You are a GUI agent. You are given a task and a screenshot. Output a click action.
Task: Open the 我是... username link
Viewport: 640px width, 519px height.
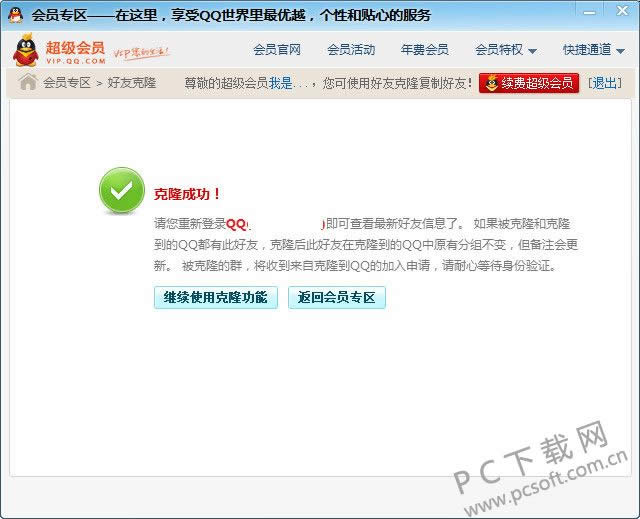(291, 83)
